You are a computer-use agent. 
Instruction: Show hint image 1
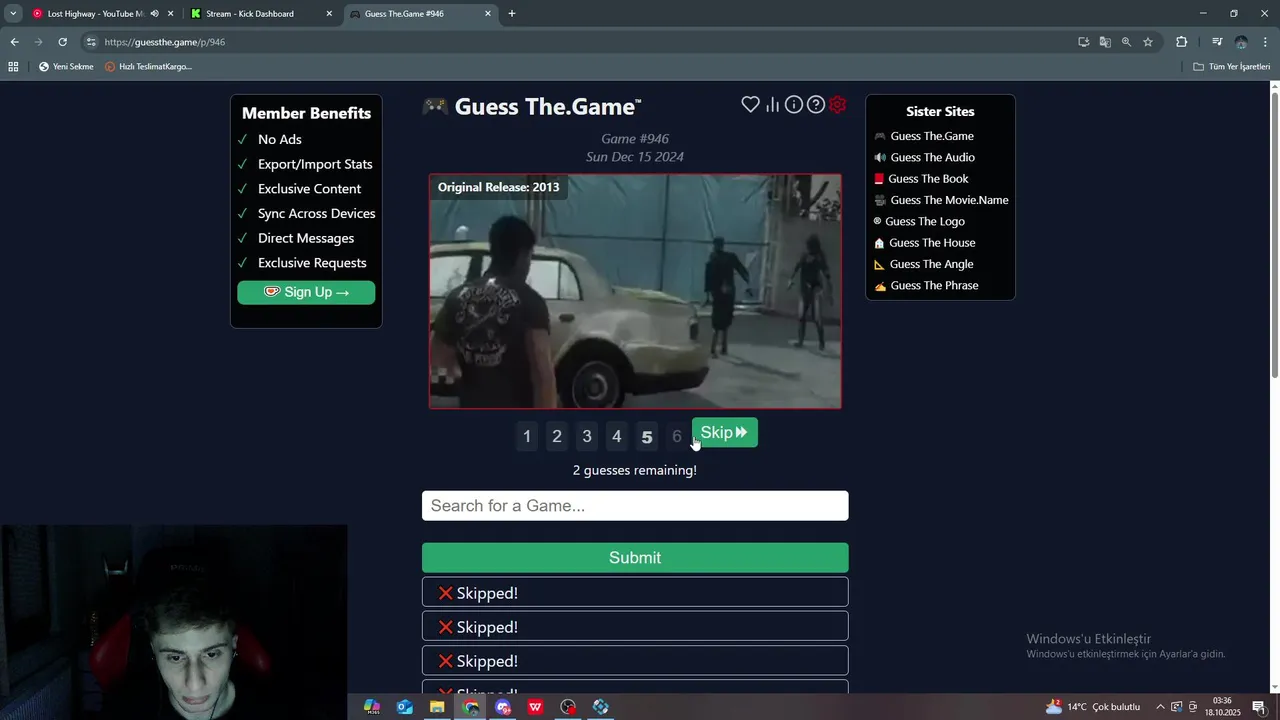(x=527, y=436)
